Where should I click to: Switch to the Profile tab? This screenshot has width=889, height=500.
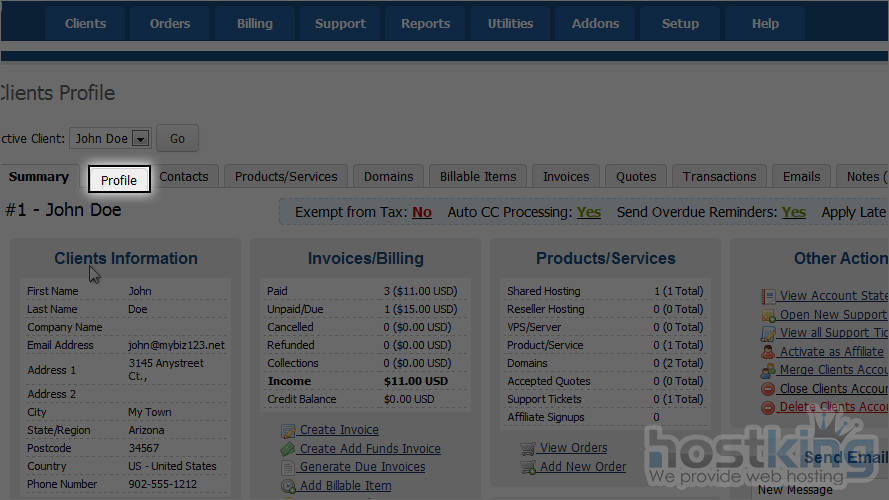(119, 179)
